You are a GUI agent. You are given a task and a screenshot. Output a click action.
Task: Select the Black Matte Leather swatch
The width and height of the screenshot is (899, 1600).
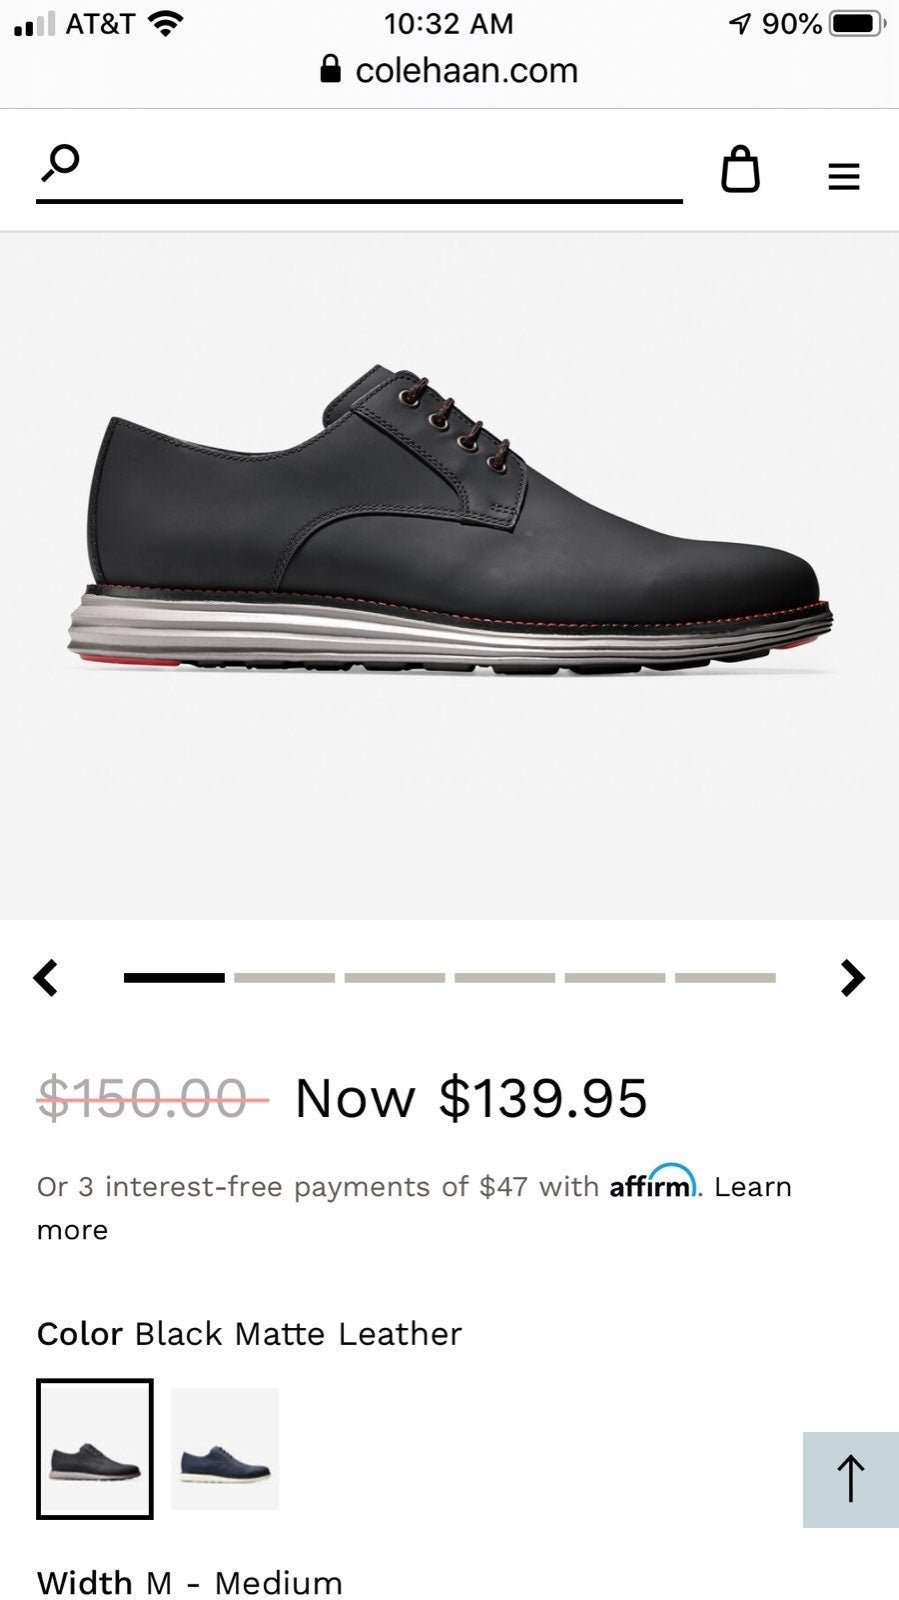(95, 1448)
